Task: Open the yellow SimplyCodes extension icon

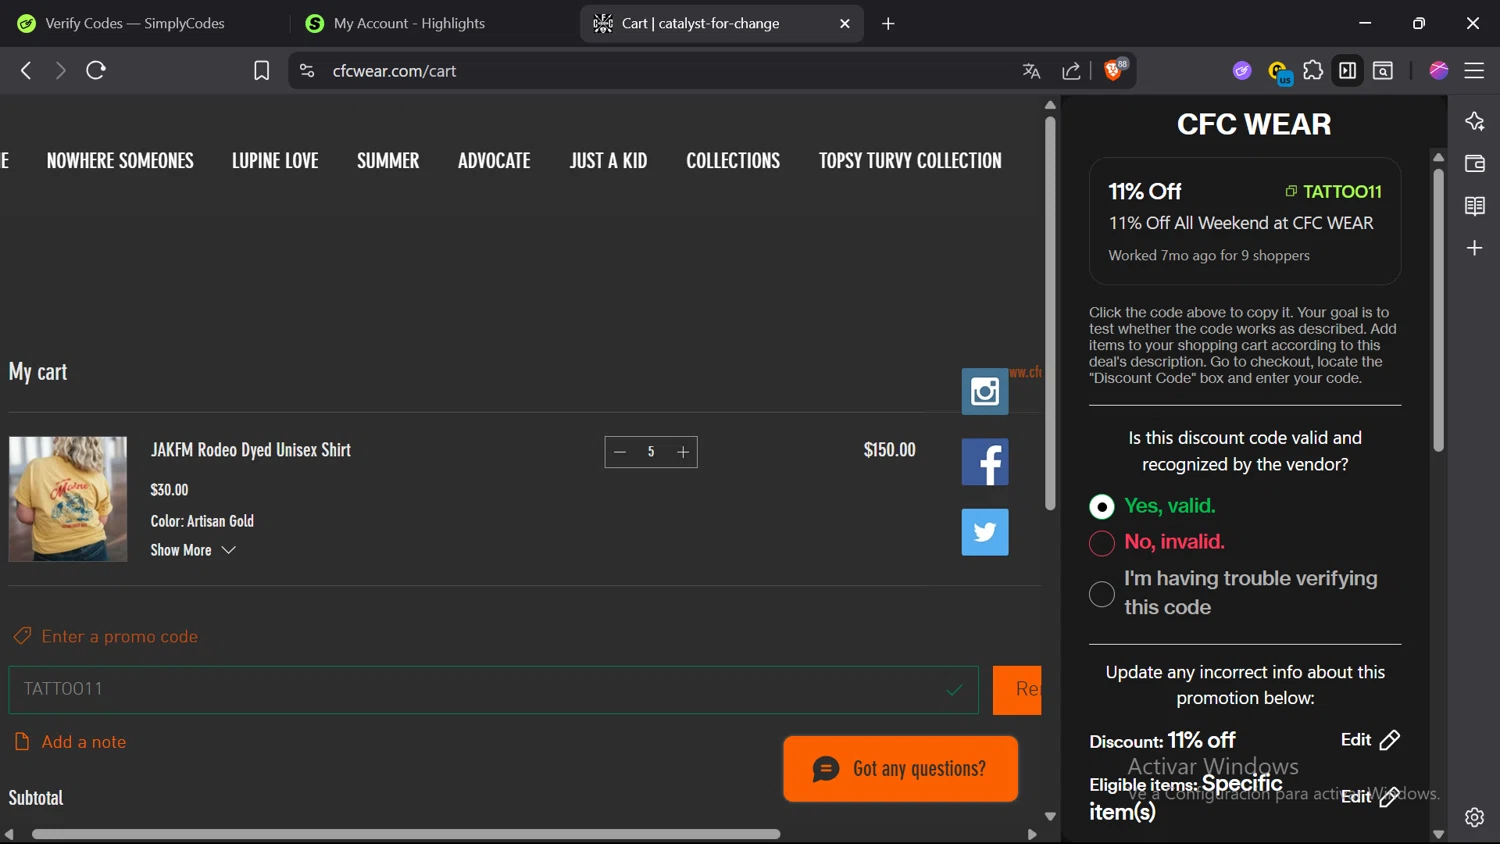Action: pyautogui.click(x=1279, y=72)
